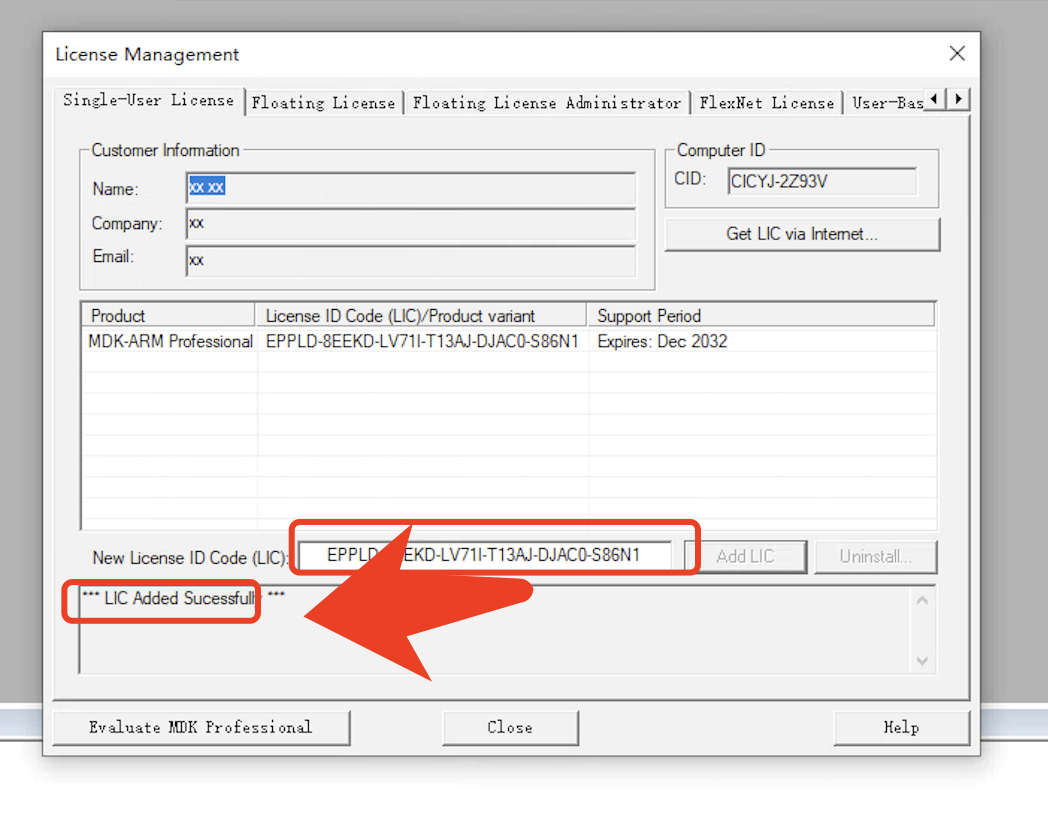Click the Close button

point(510,727)
